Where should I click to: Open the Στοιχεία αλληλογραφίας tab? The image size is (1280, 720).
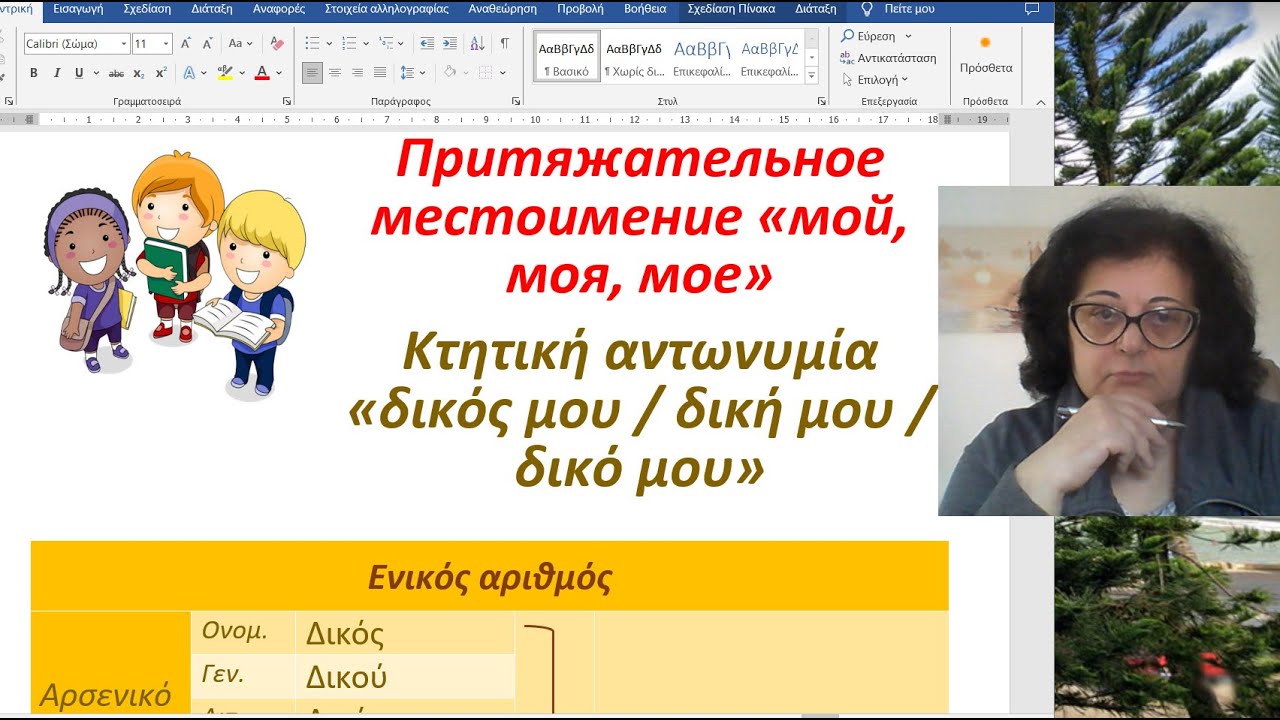[387, 9]
